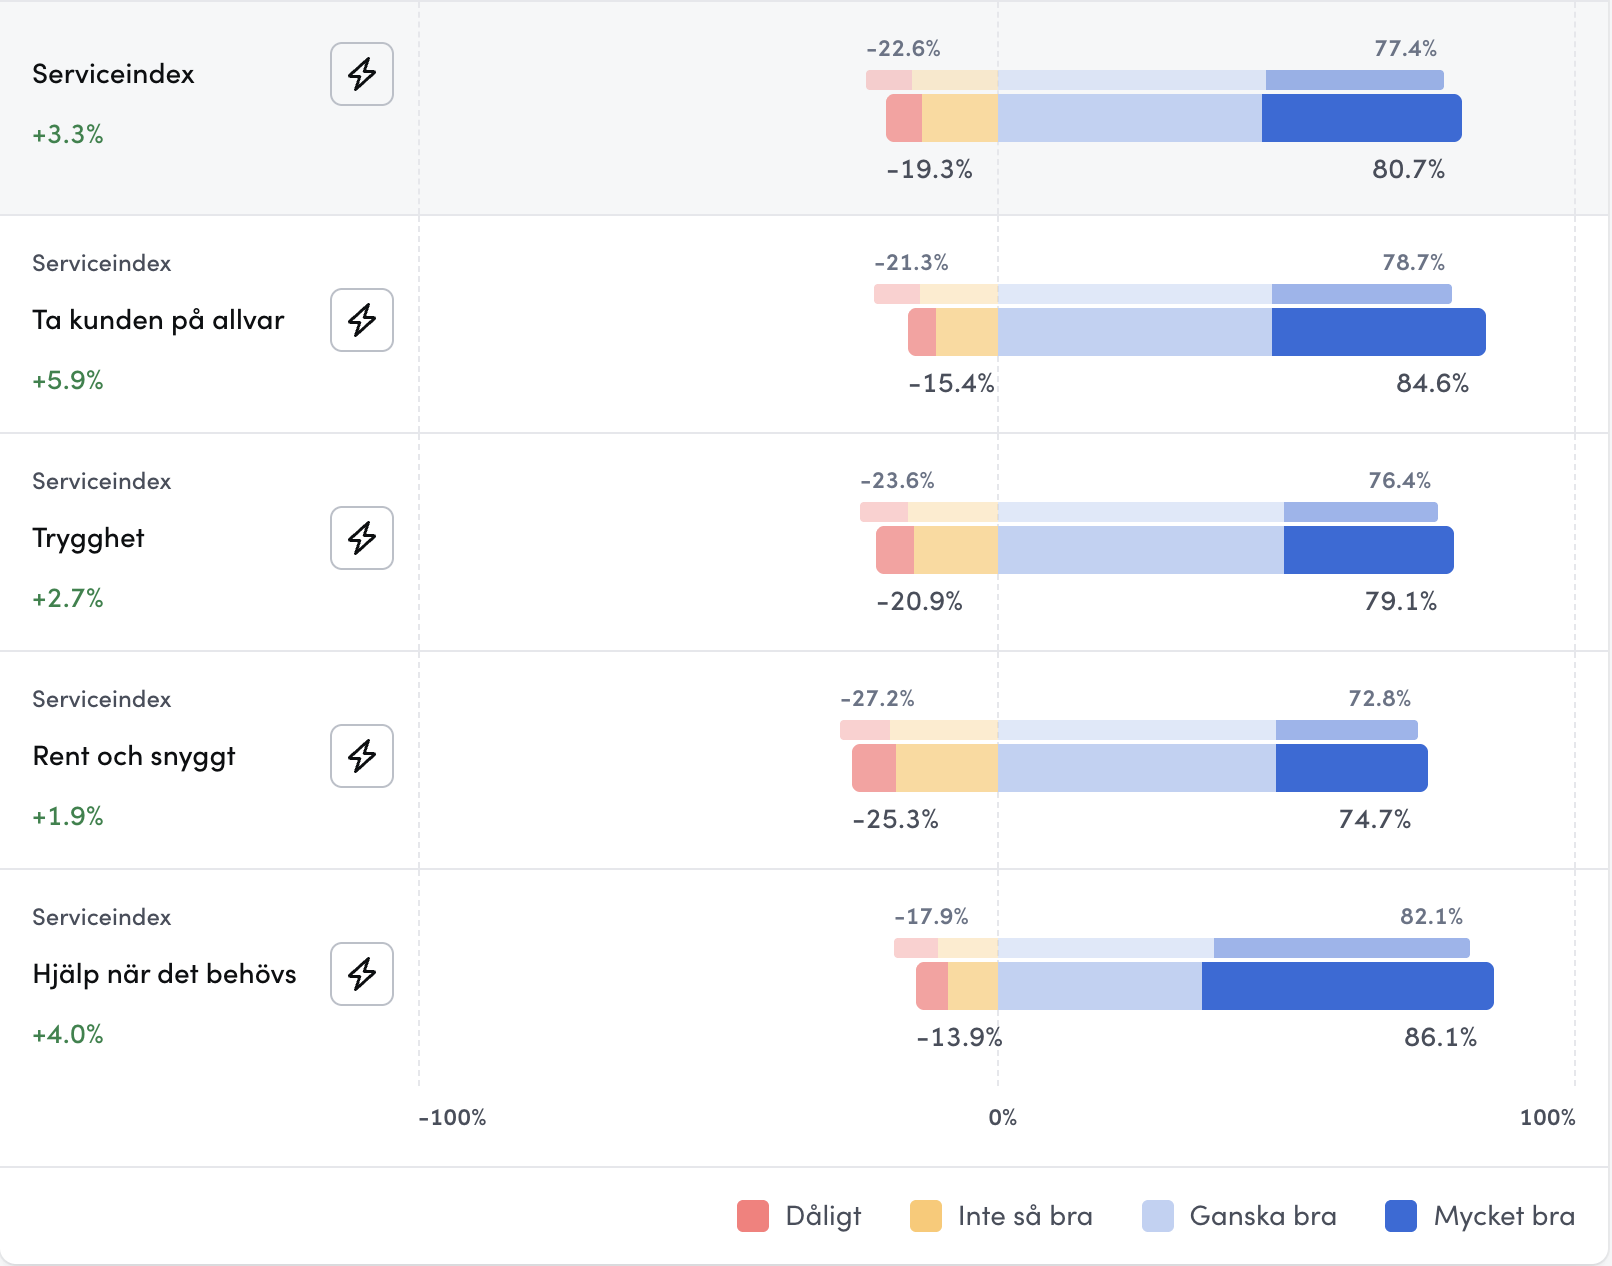Click the dark blue Mycket bra bar for Trygghet
Image resolution: width=1612 pixels, height=1266 pixels.
click(x=1368, y=550)
